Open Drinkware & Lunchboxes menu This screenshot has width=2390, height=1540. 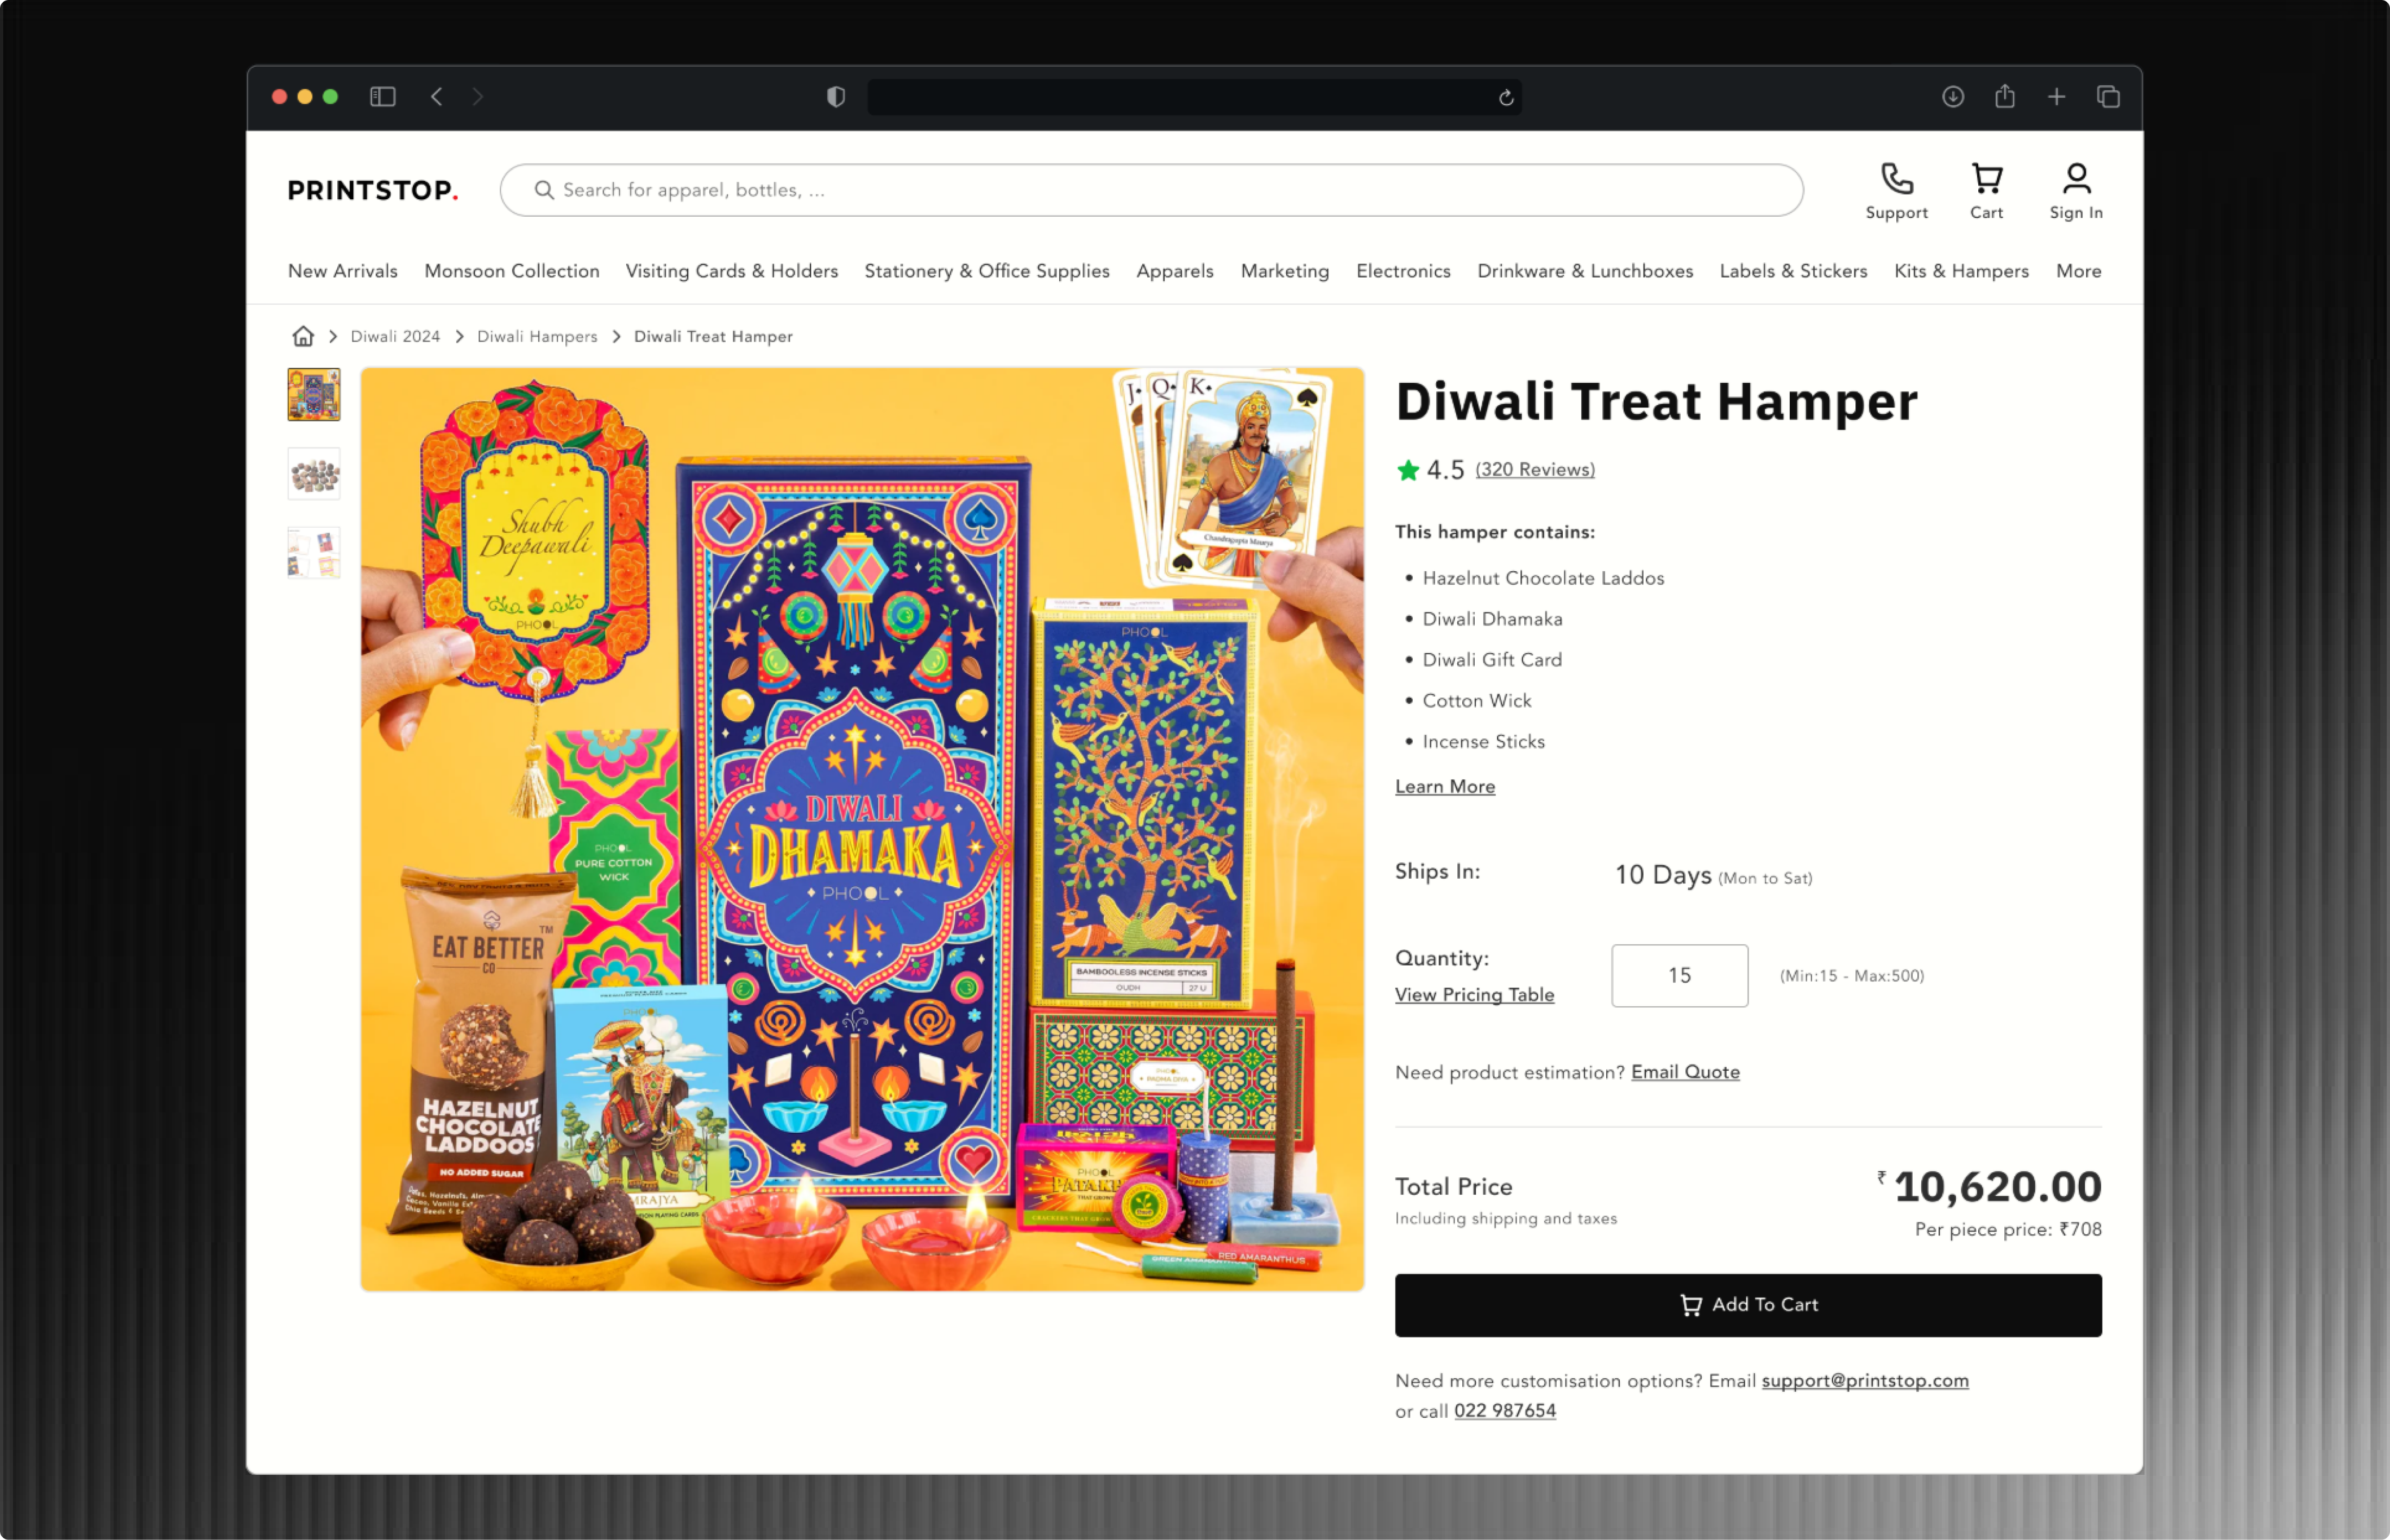click(1585, 271)
